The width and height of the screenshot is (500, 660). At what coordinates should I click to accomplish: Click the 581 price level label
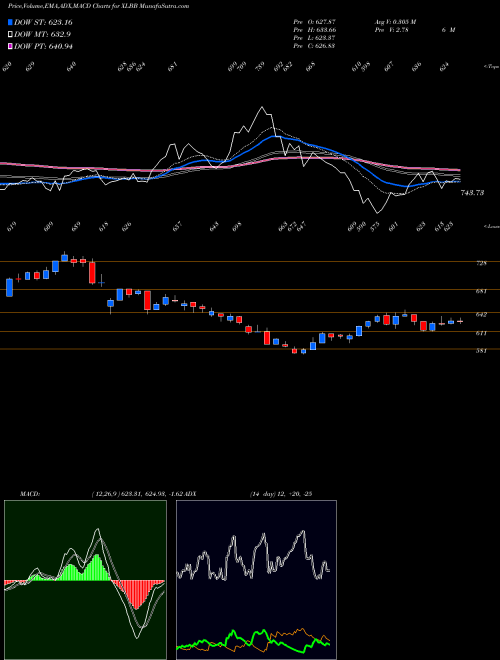481,350
